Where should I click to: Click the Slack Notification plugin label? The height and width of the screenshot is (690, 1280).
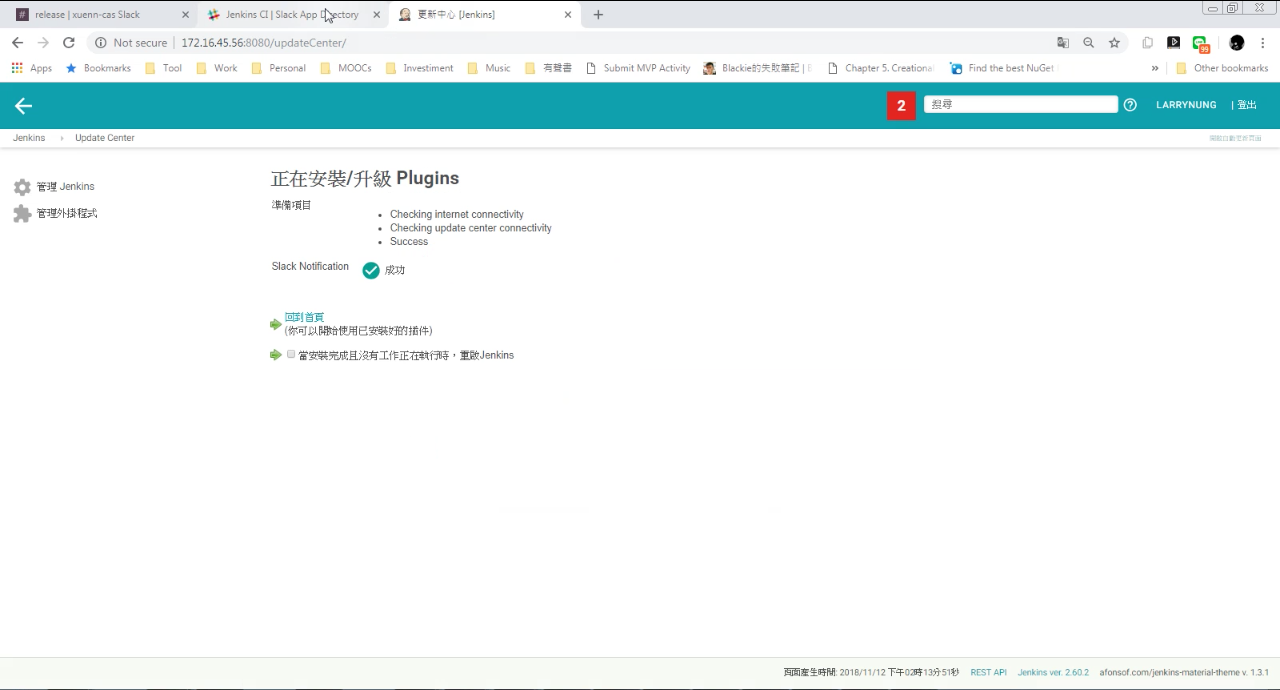point(310,267)
